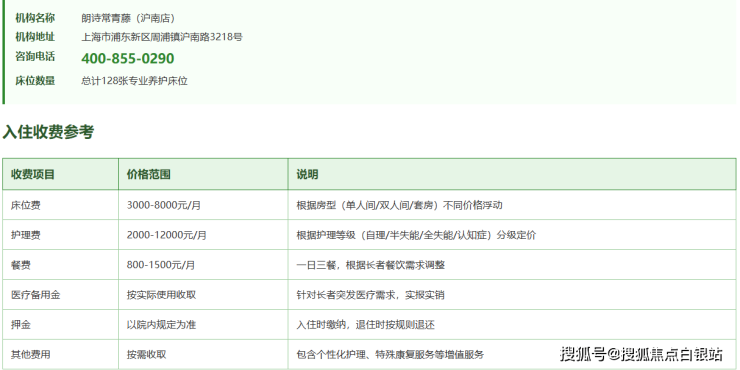
Task: Select the institution name 朗诗常青藤（沪南店）
Action: pos(128,18)
